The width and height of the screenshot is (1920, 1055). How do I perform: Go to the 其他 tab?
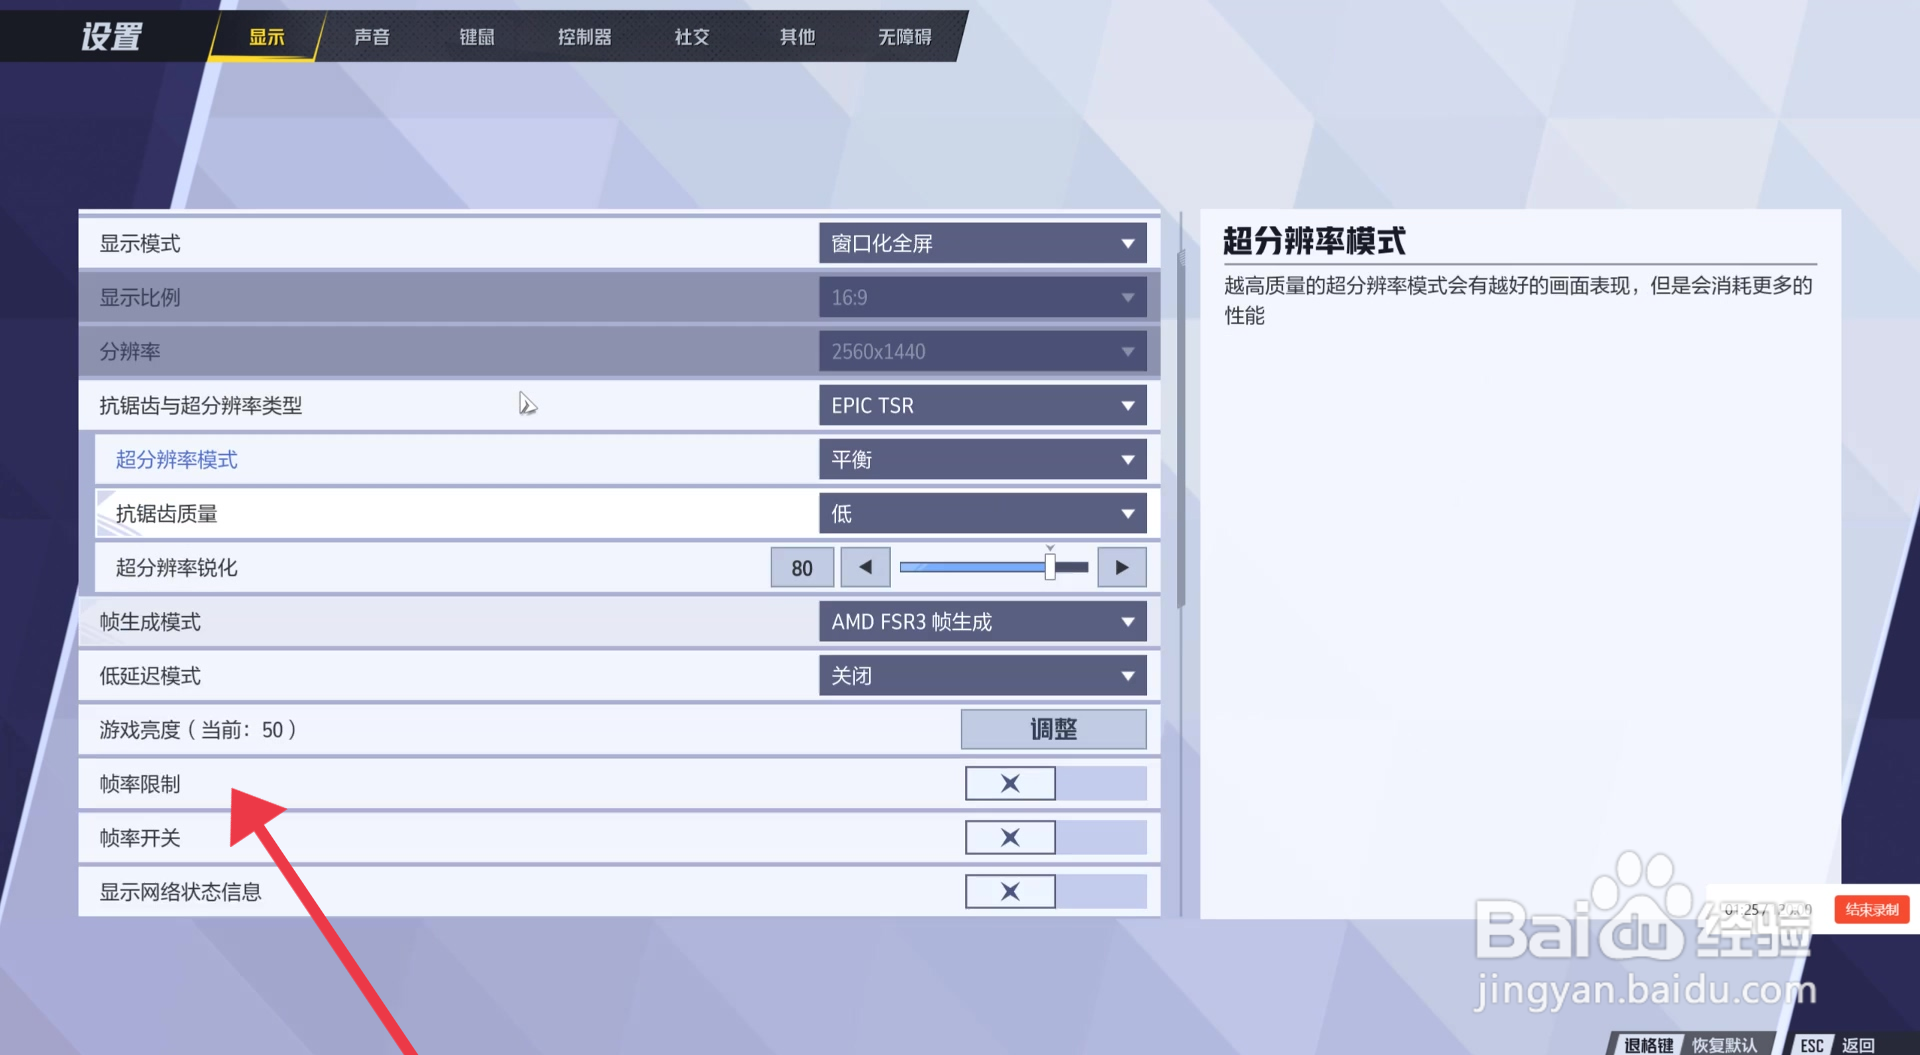pos(798,37)
